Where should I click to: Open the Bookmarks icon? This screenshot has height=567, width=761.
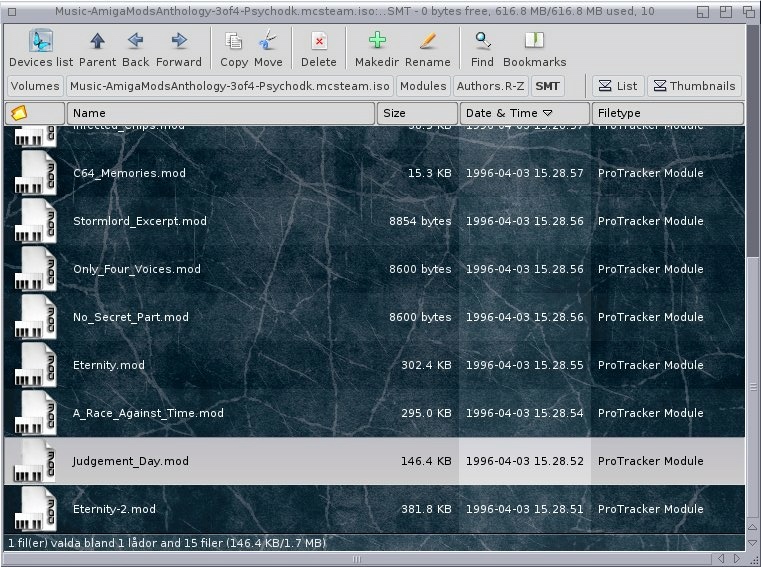point(534,41)
